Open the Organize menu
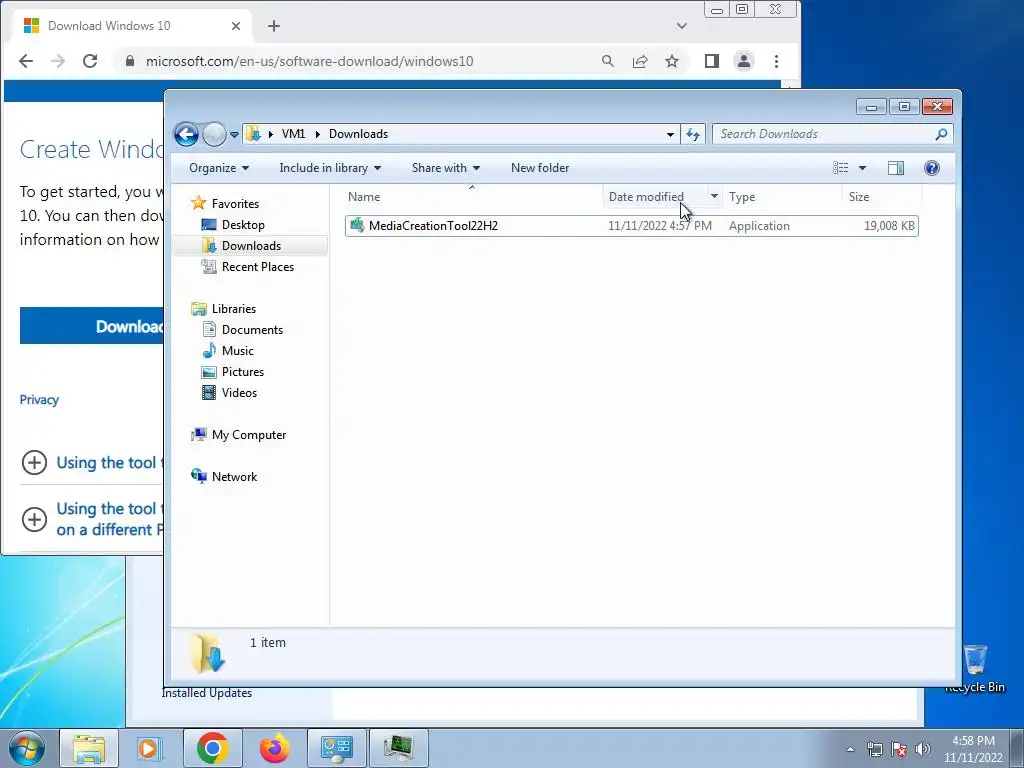The width and height of the screenshot is (1024, 768). 219,168
